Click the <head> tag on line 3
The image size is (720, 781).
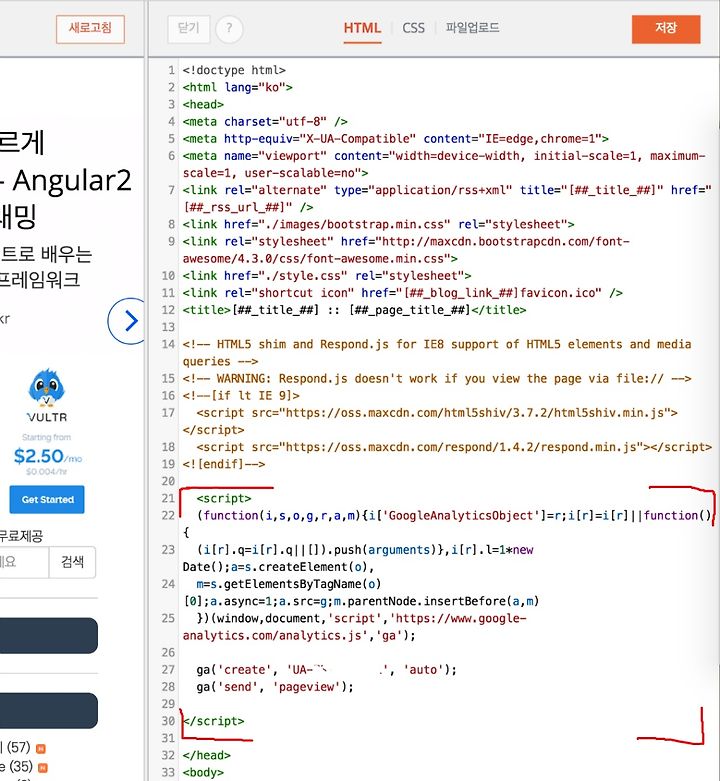(203, 105)
